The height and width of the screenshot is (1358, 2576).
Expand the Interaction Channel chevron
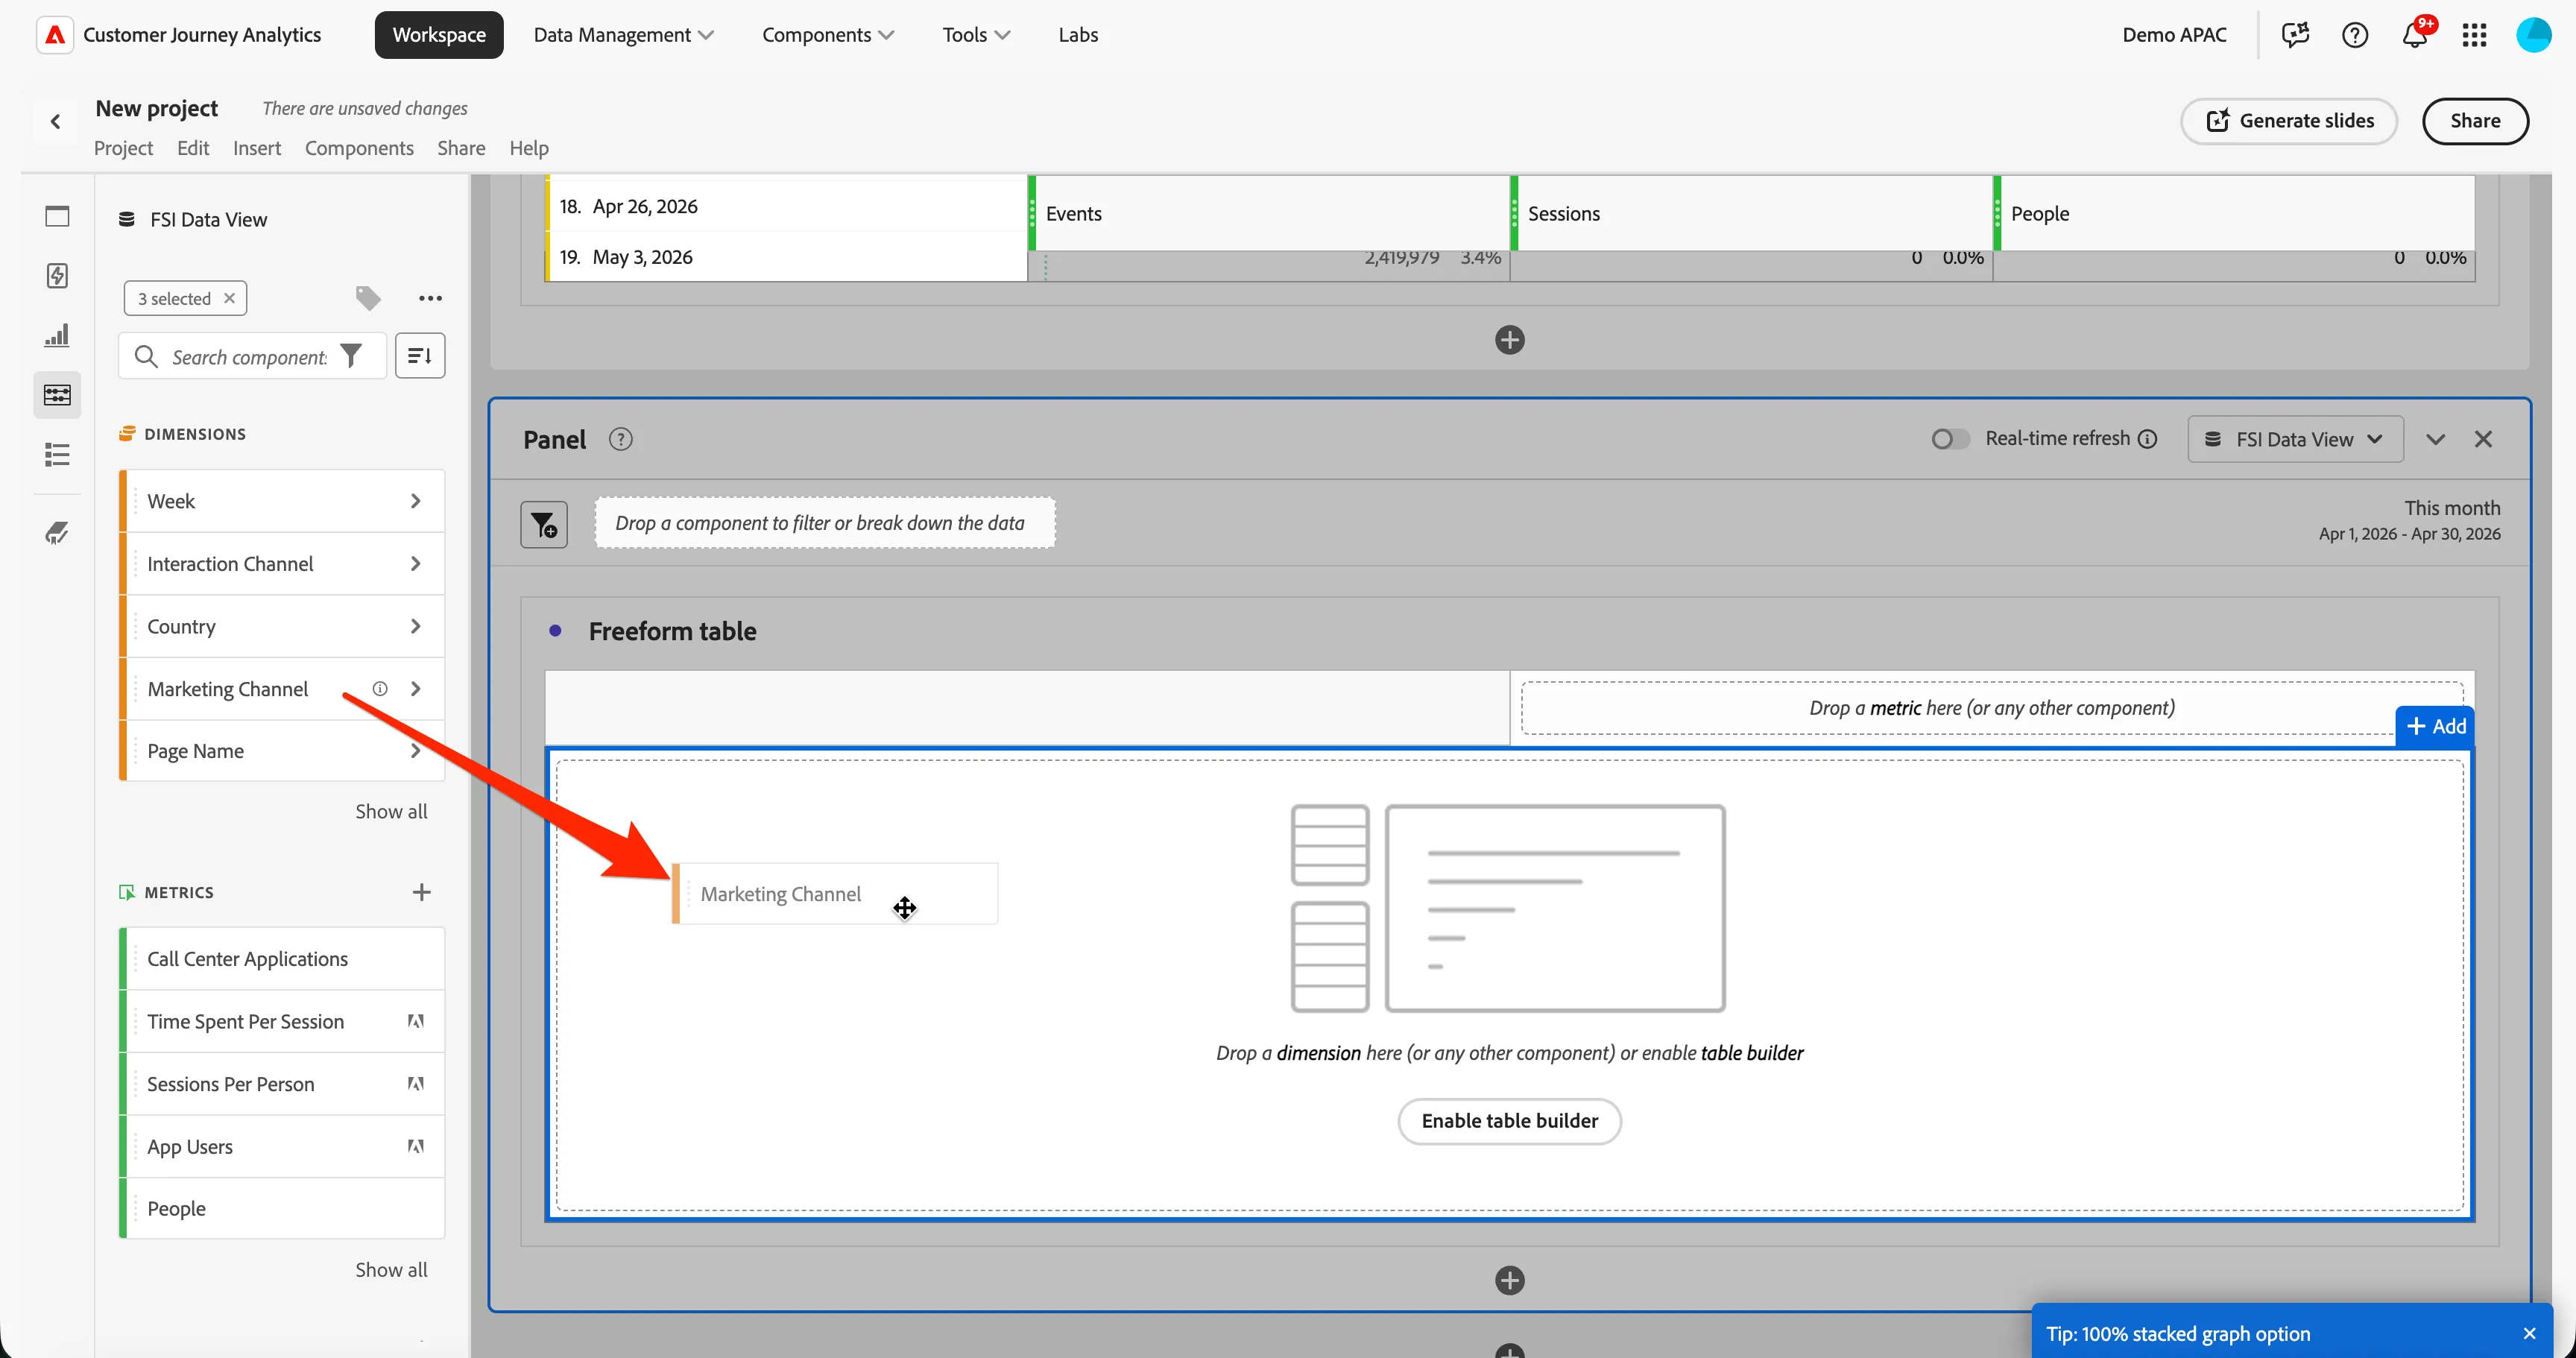coord(415,564)
